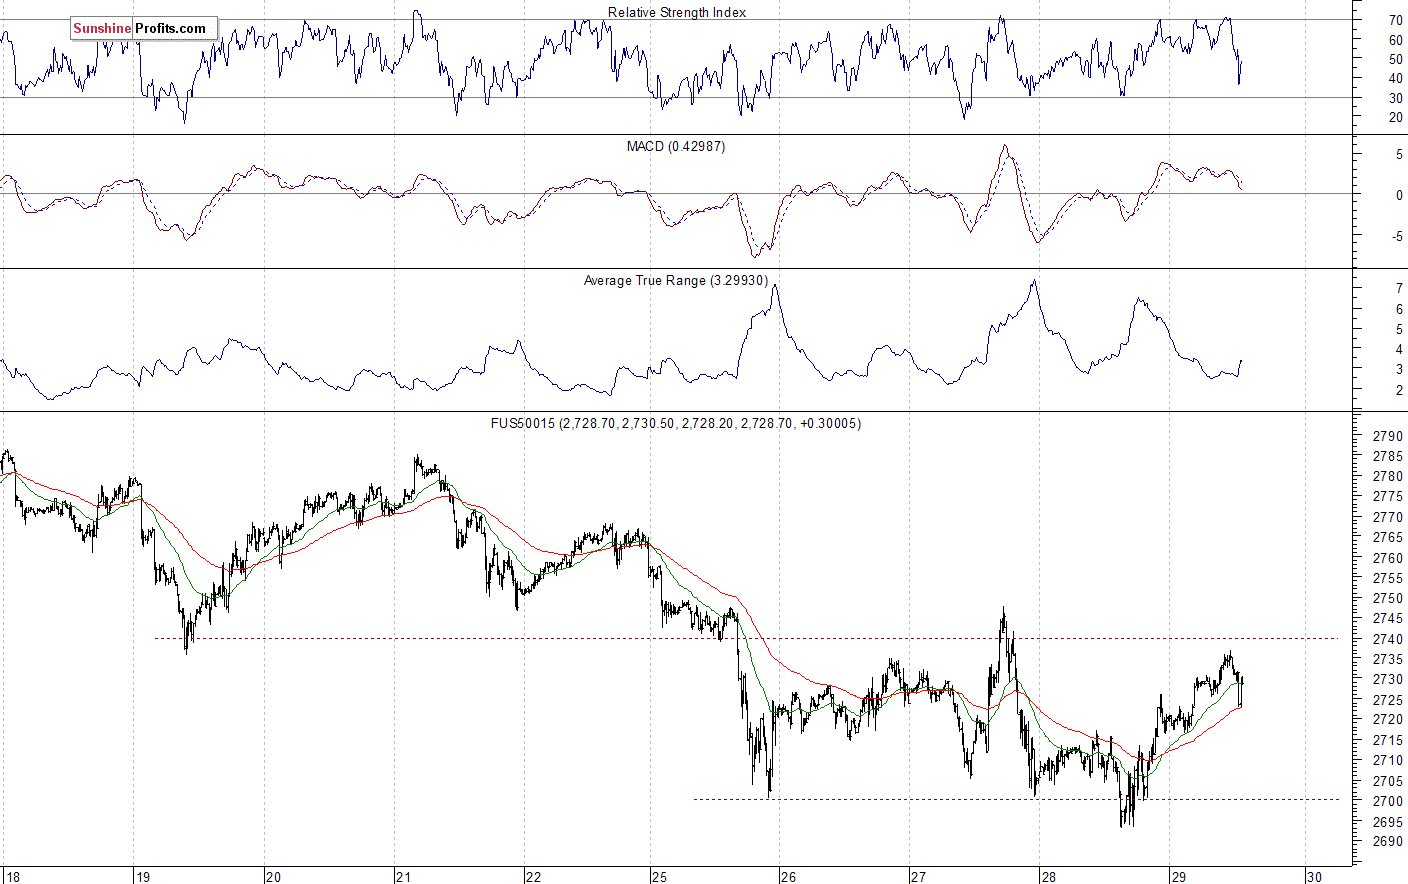This screenshot has width=1408, height=884.
Task: Click the 2770 price axis label
Action: coord(1387,517)
